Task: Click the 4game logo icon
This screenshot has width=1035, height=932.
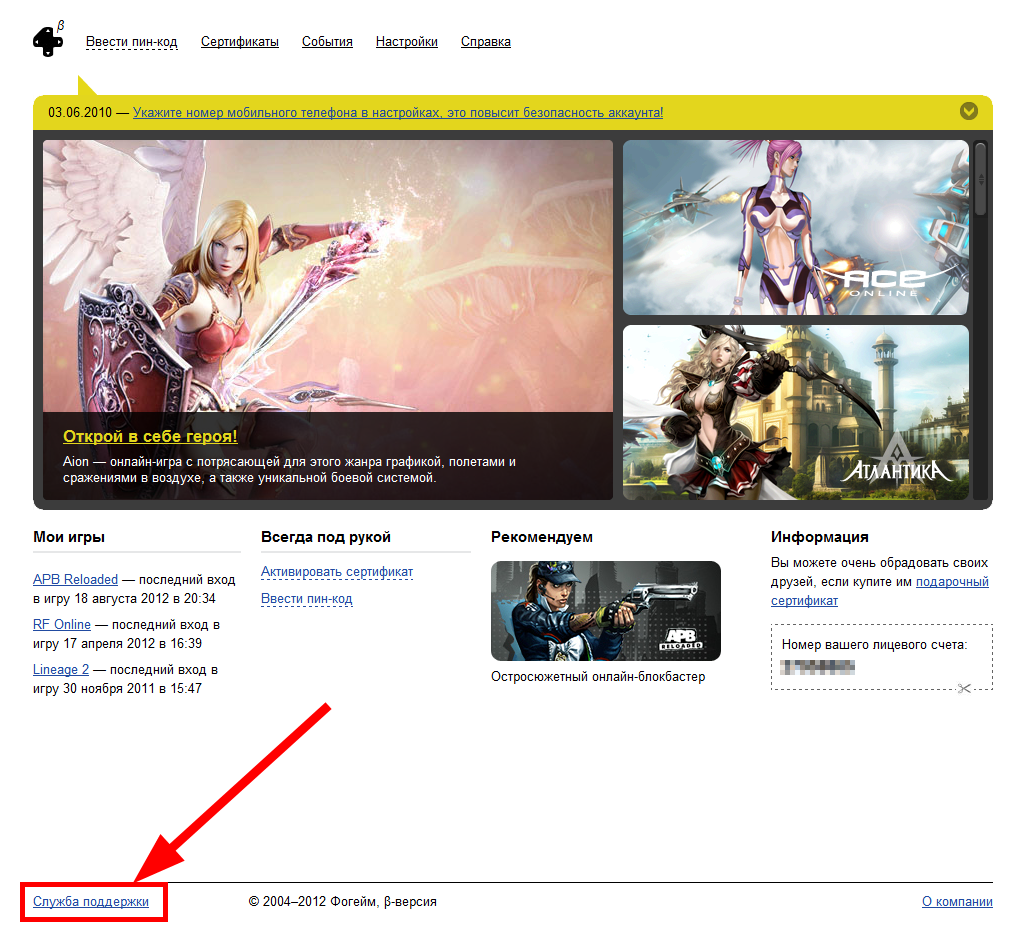Action: coord(48,40)
